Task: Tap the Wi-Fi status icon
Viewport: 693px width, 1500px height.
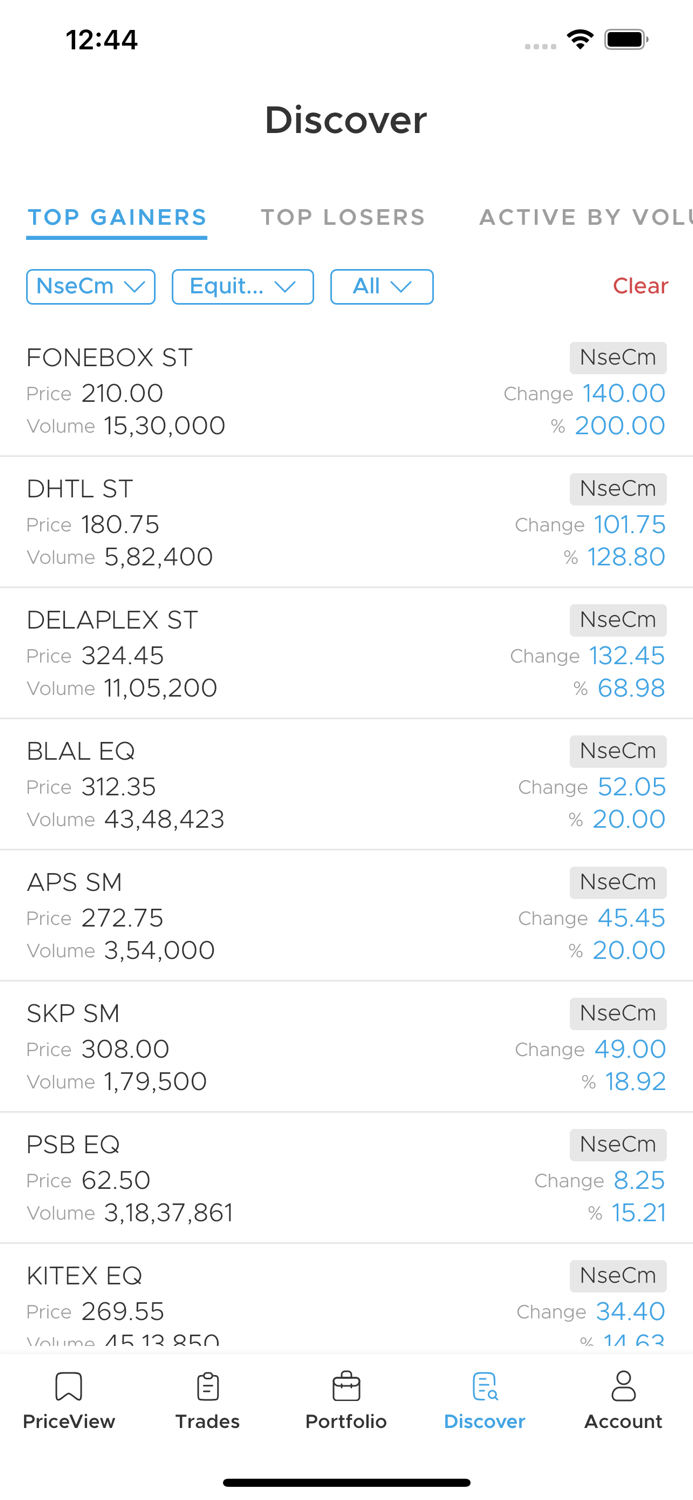Action: coord(581,41)
